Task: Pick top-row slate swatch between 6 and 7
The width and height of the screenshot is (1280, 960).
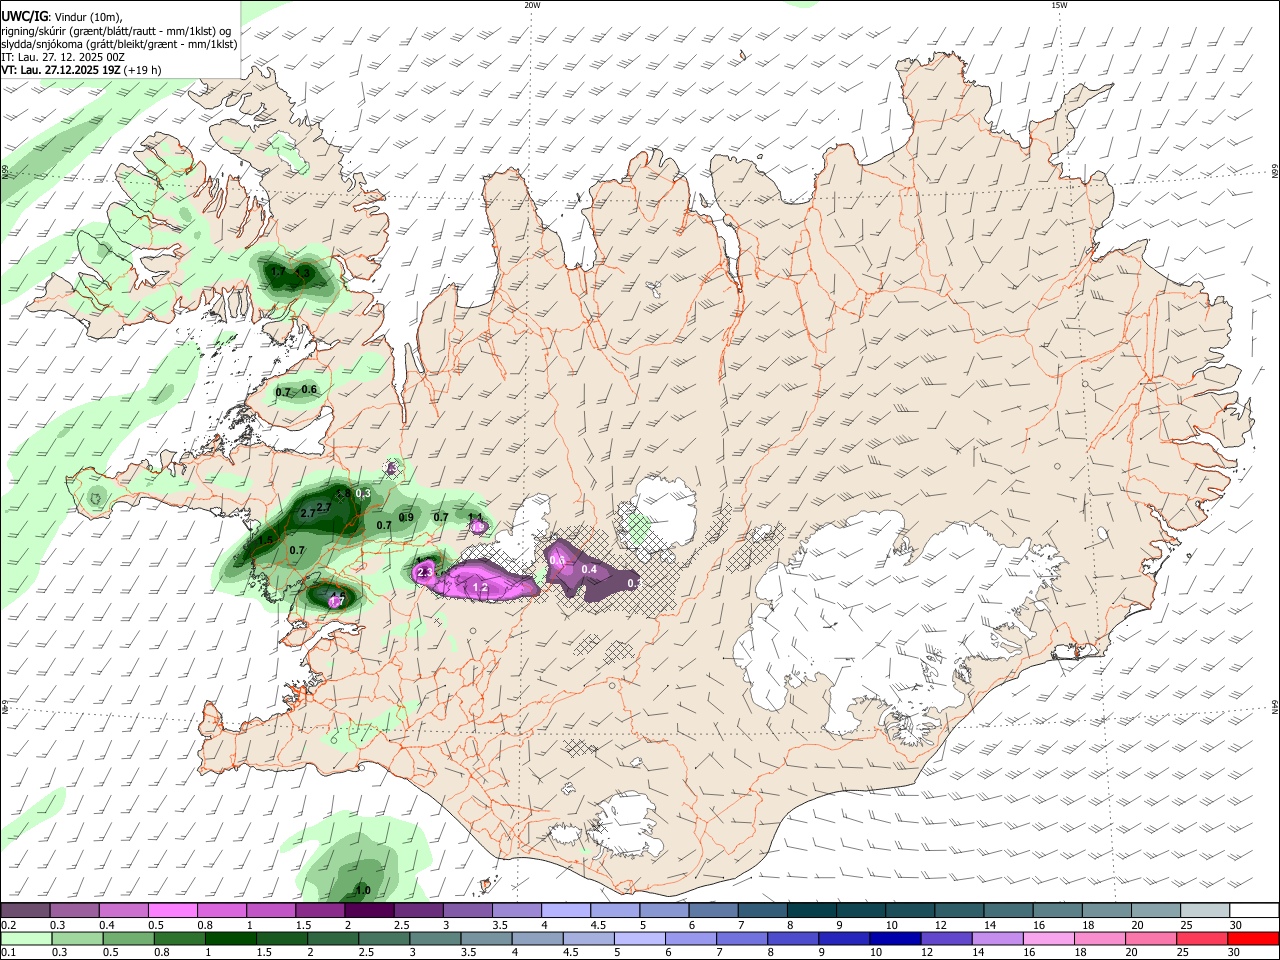Action: [x=714, y=910]
